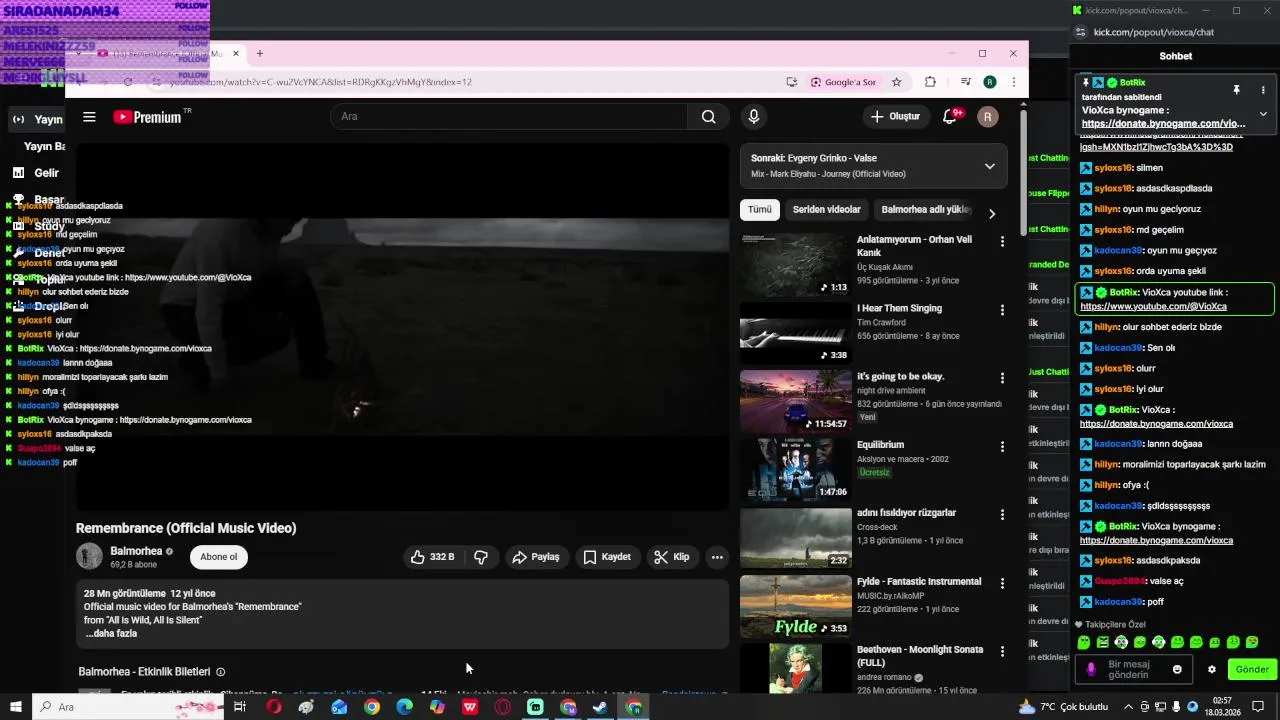Open the Windows Start menu
Image resolution: width=1280 pixels, height=720 pixels.
tap(15, 707)
